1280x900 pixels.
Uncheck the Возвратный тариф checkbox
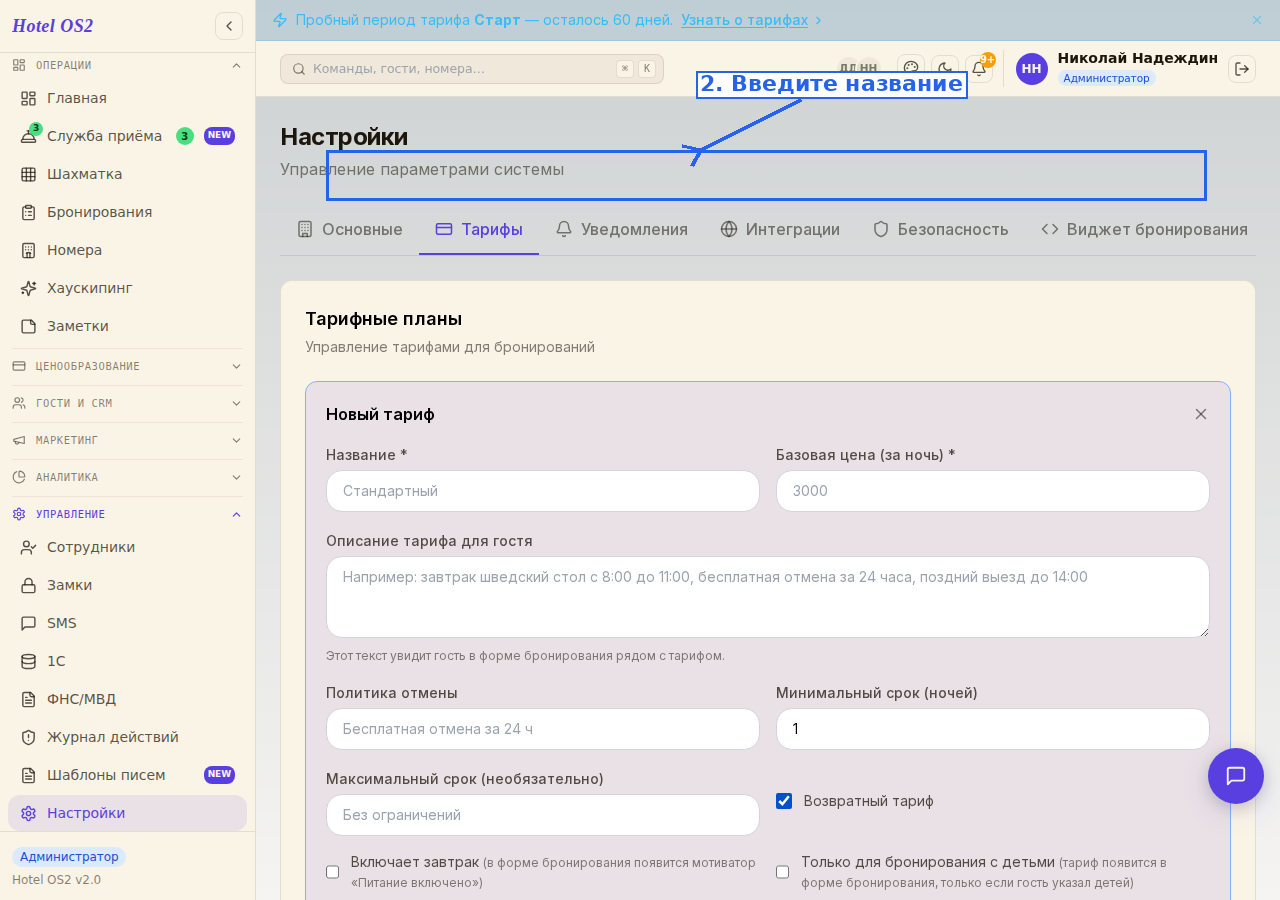tap(784, 801)
